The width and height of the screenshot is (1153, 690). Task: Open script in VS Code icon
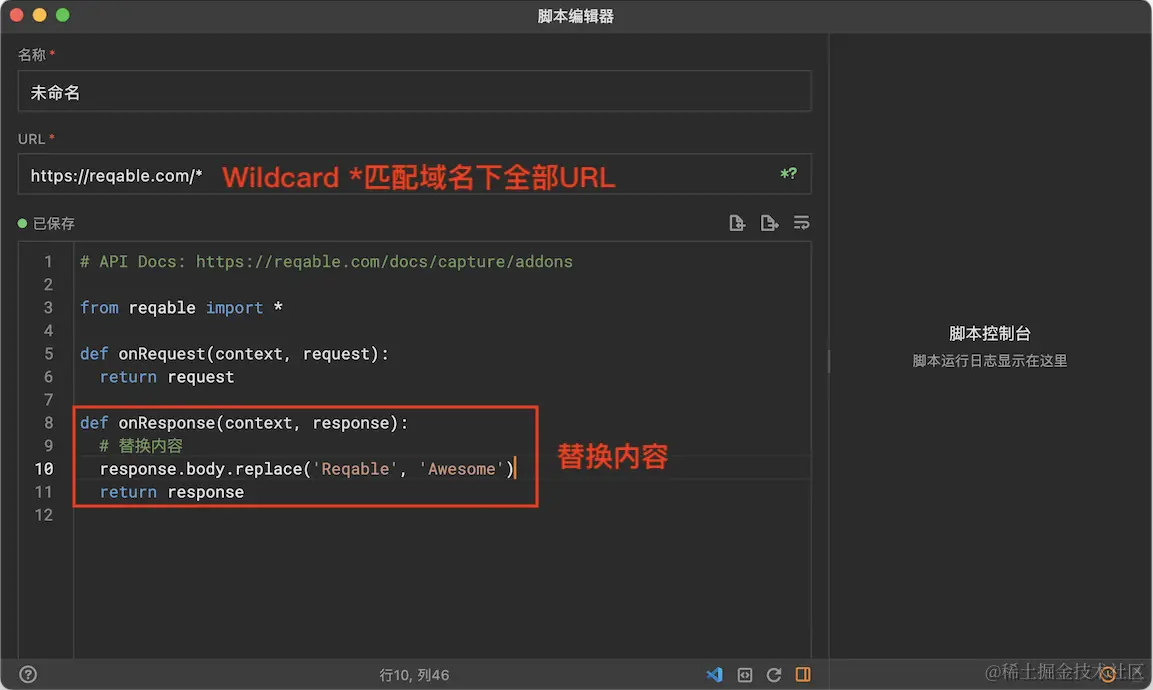coord(714,674)
